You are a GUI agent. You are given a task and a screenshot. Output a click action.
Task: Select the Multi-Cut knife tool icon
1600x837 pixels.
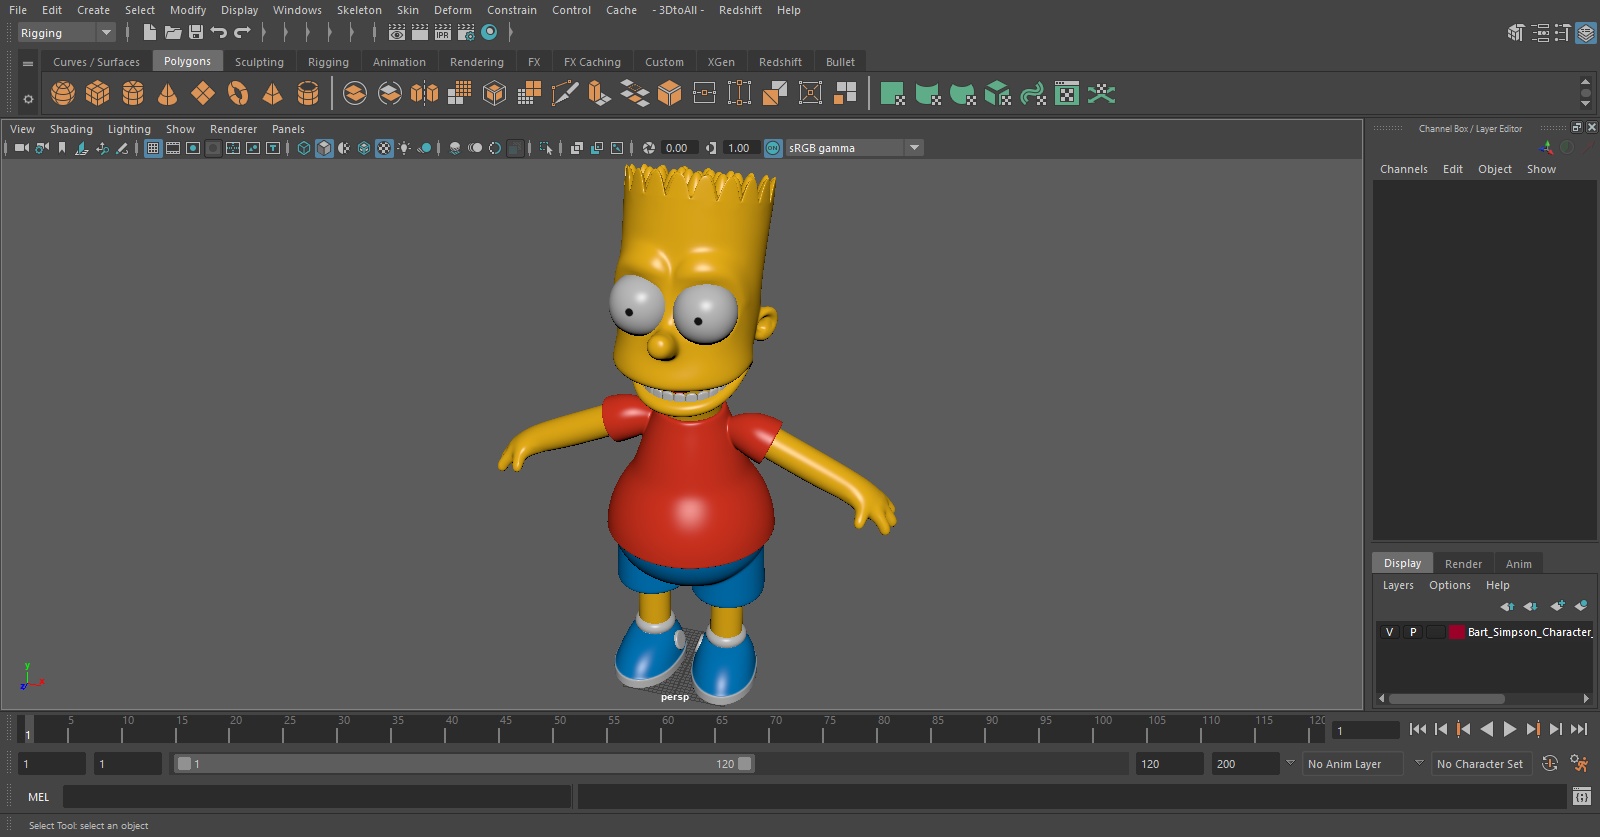(564, 94)
